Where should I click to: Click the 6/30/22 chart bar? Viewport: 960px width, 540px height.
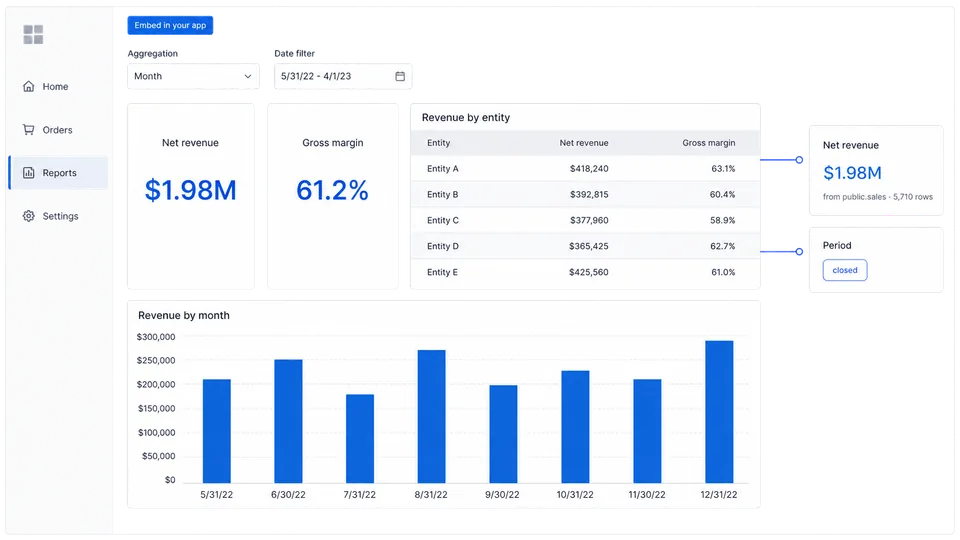click(x=288, y=421)
